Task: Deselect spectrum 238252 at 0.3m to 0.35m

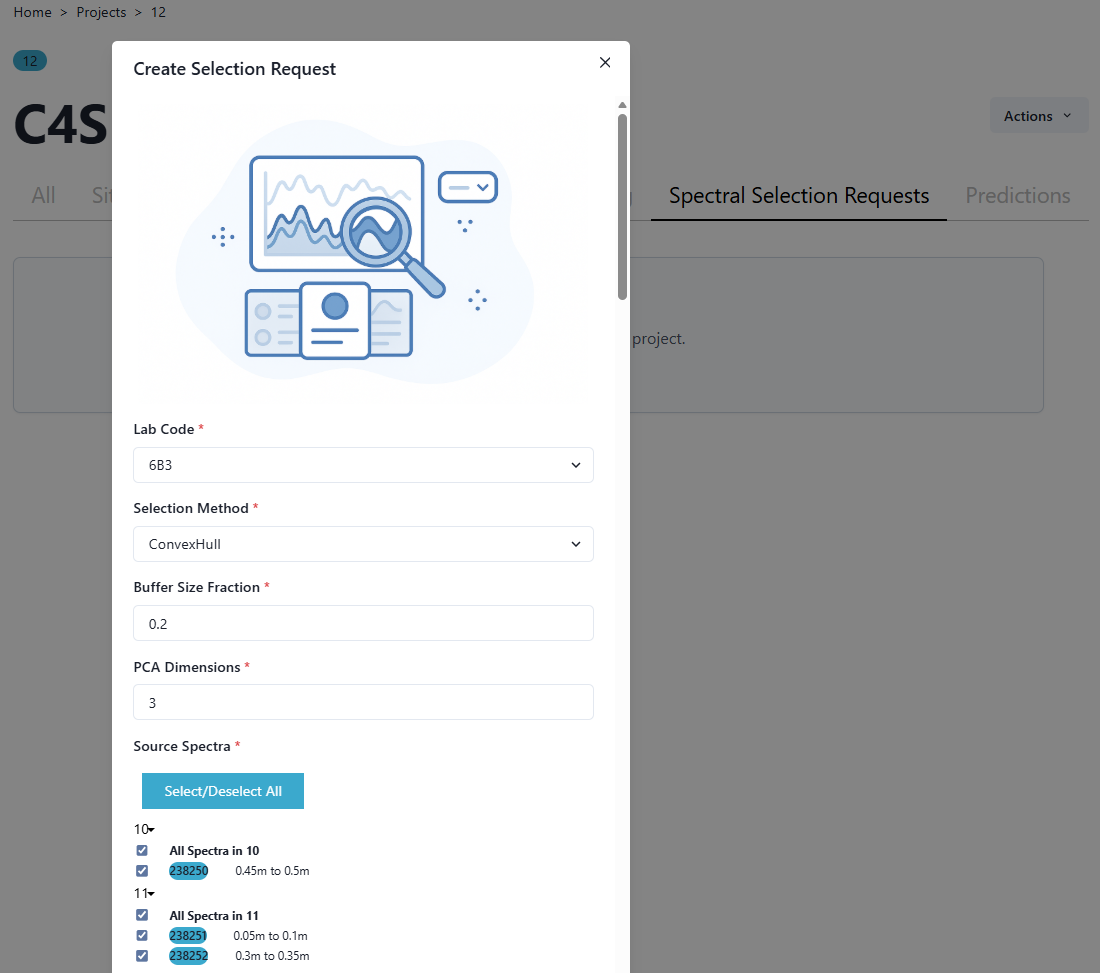Action: (142, 956)
